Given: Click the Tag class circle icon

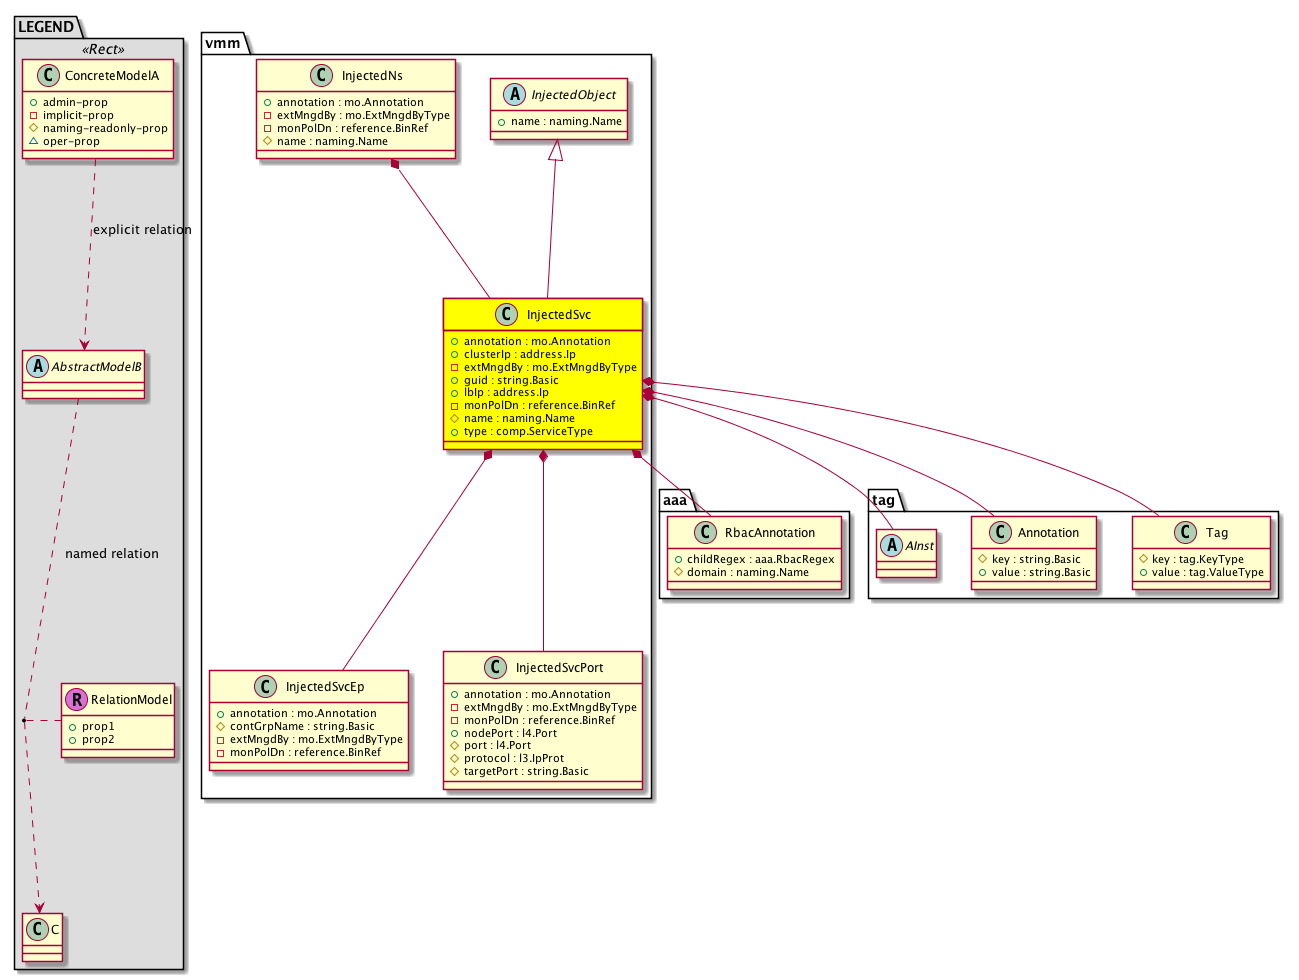Looking at the screenshot, I should click(x=1185, y=533).
